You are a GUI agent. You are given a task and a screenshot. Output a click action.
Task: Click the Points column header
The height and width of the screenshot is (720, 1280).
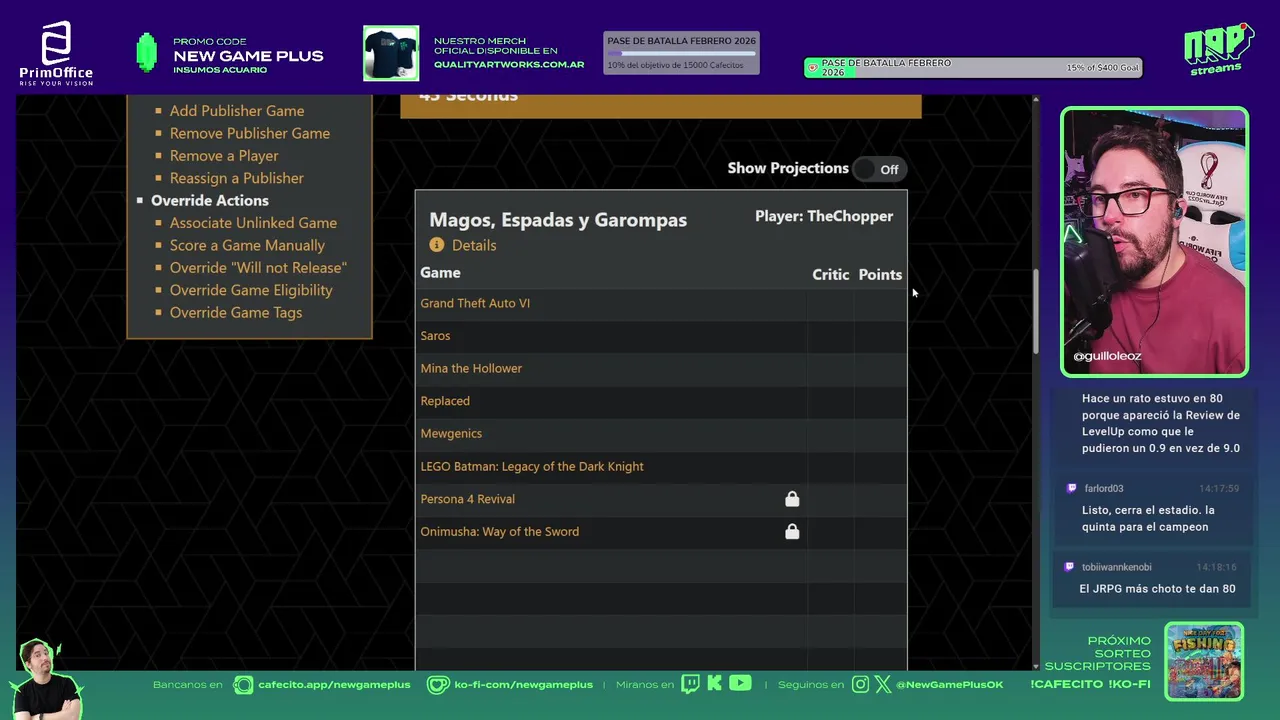tap(880, 274)
